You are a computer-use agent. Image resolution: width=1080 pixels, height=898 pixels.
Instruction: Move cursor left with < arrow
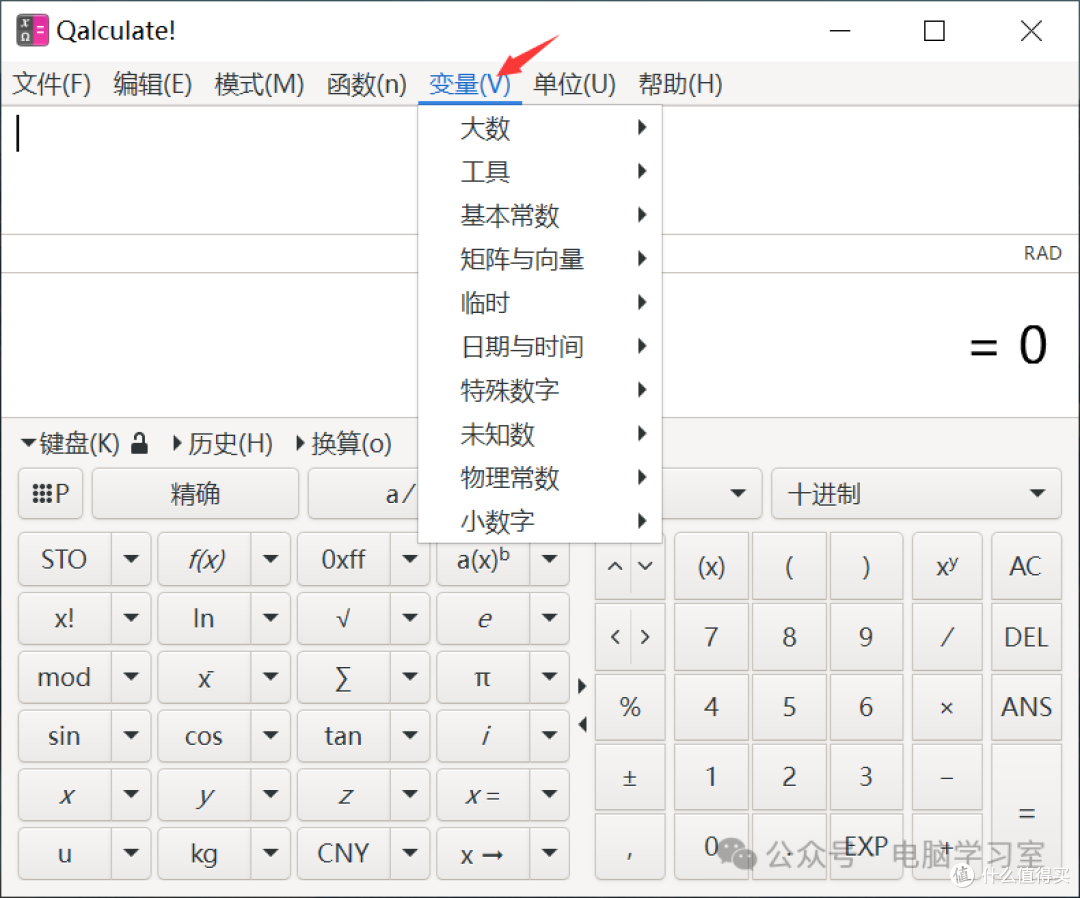614,637
